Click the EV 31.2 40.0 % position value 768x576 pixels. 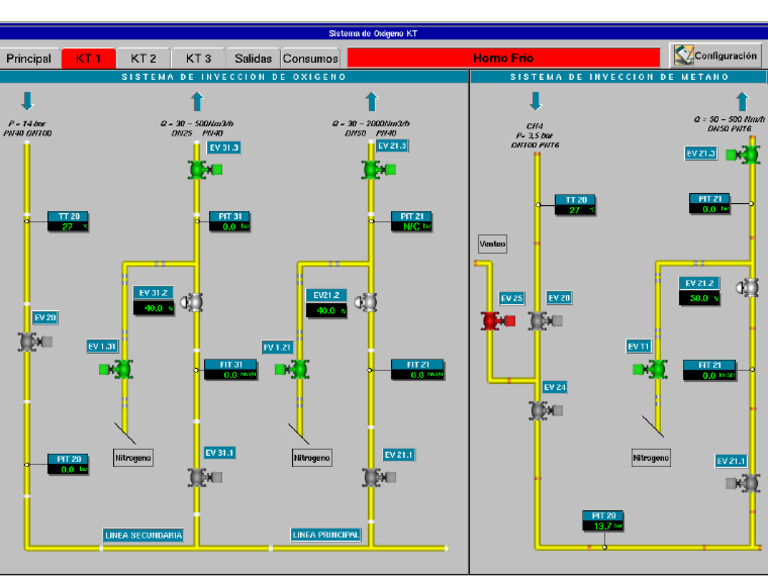(154, 308)
